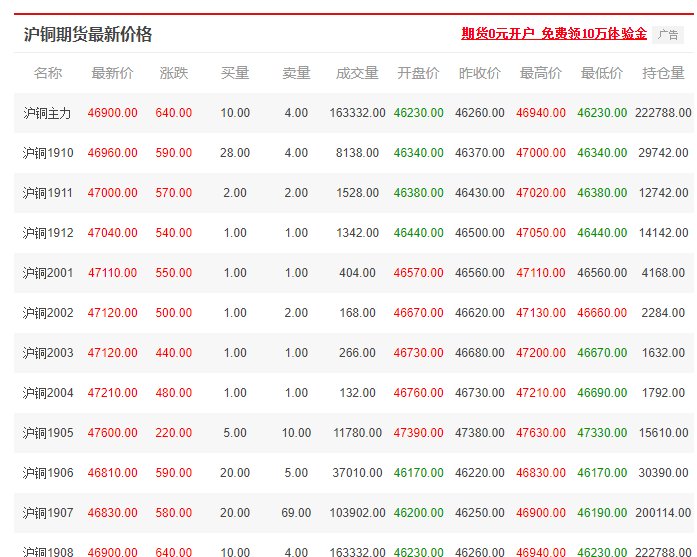Viewport: 697px width, 557px height.
Task: Click volume 404.00 for 沪铜2001
Action: click(x=357, y=273)
